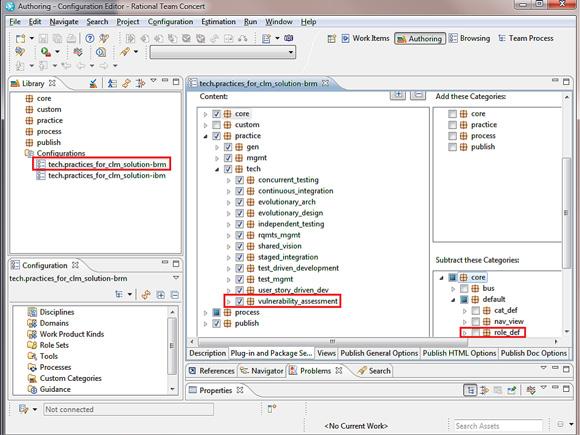Viewport: 580px width, 435px height.
Task: Switch to the Views tab
Action: 326,353
